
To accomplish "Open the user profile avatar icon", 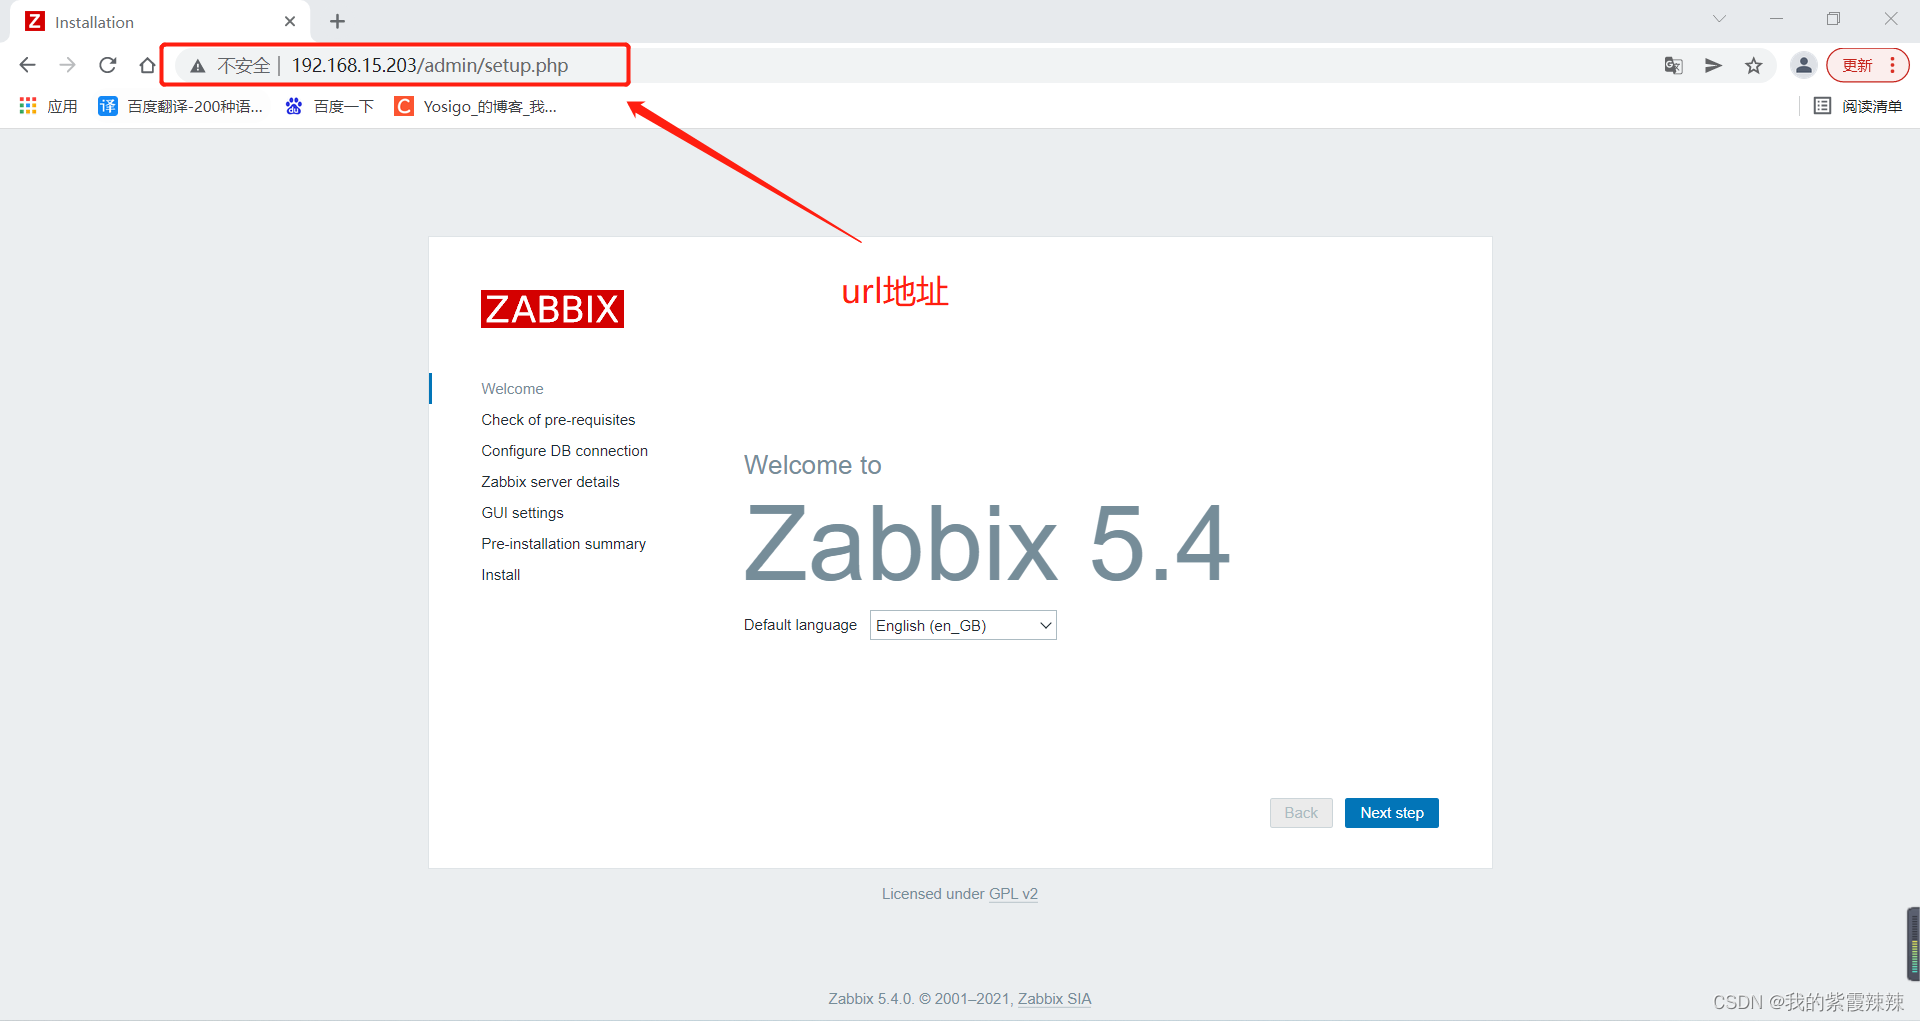I will (x=1803, y=65).
